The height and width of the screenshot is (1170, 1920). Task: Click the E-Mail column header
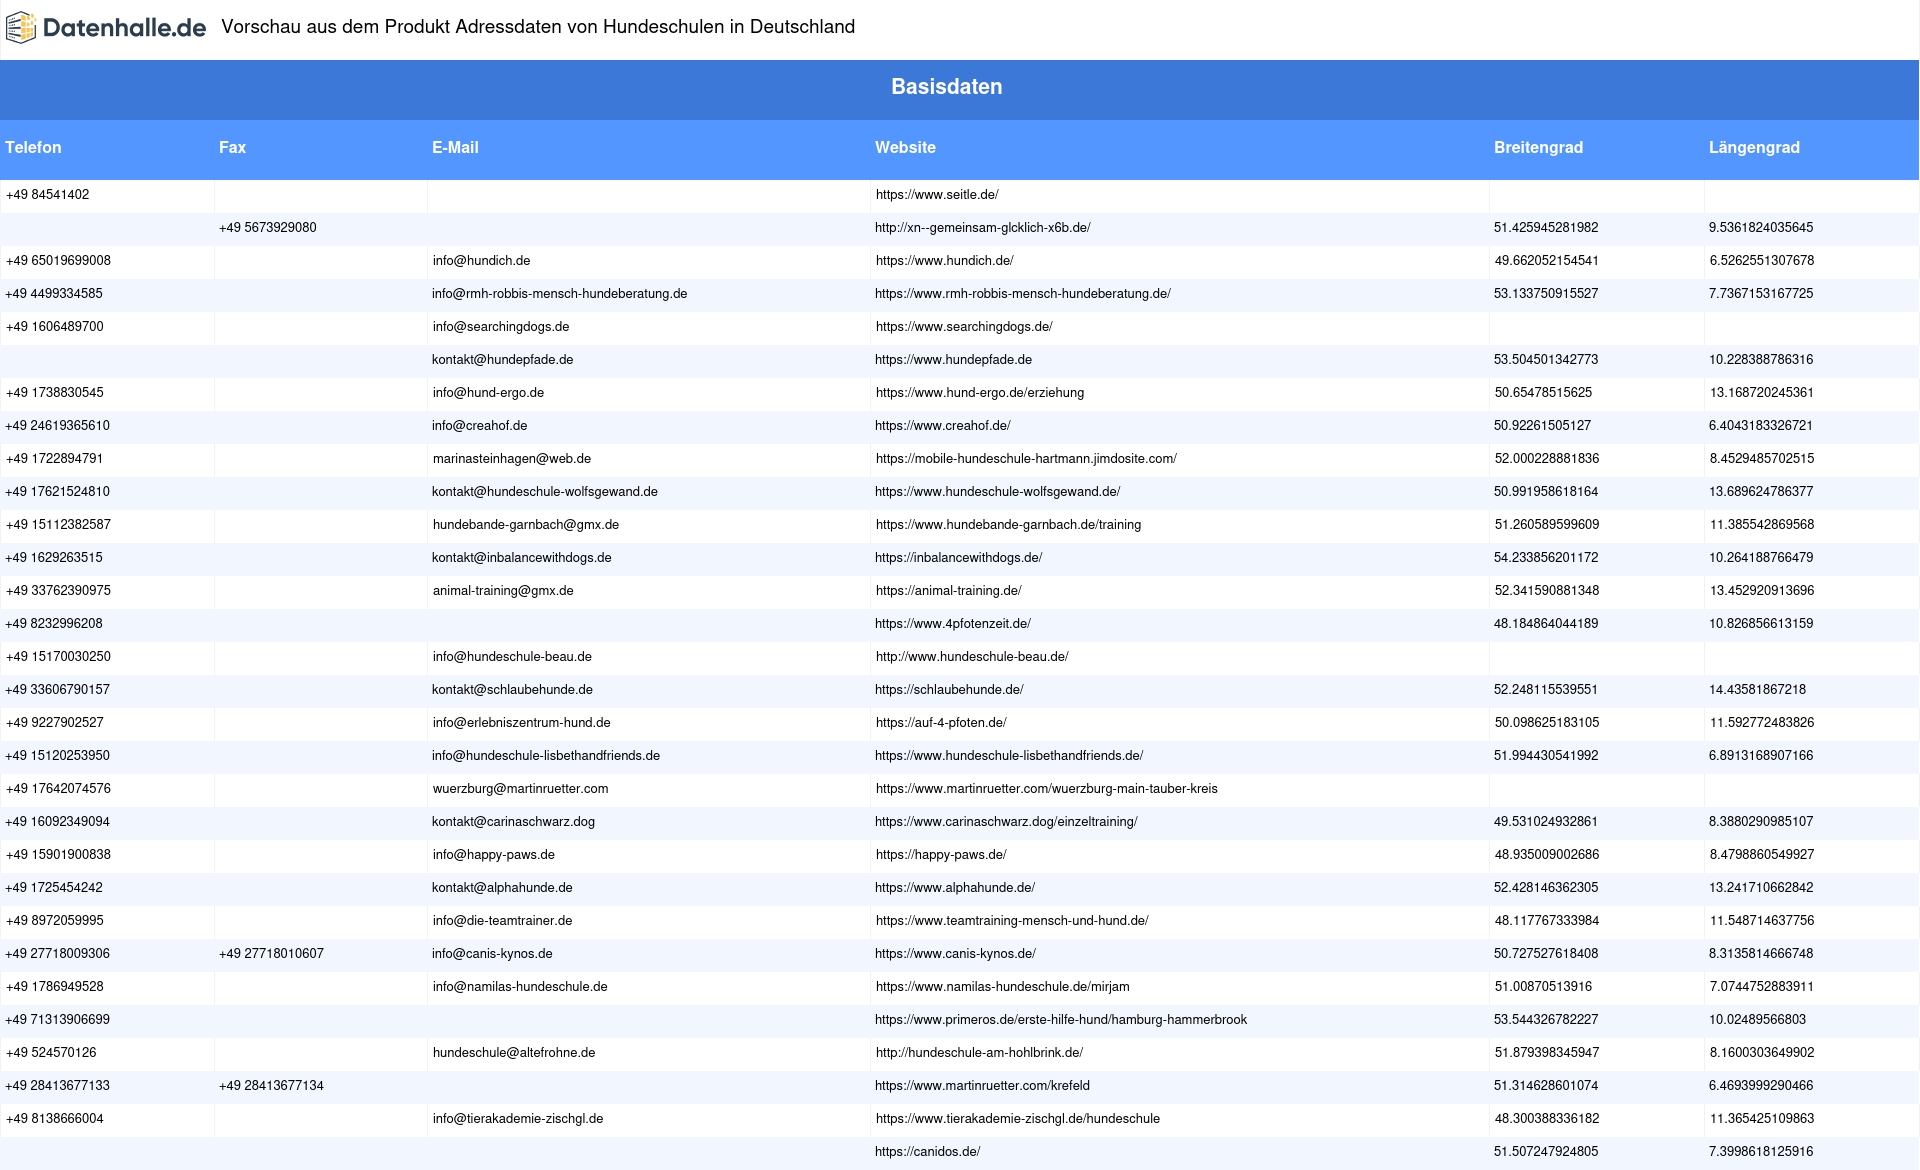455,147
